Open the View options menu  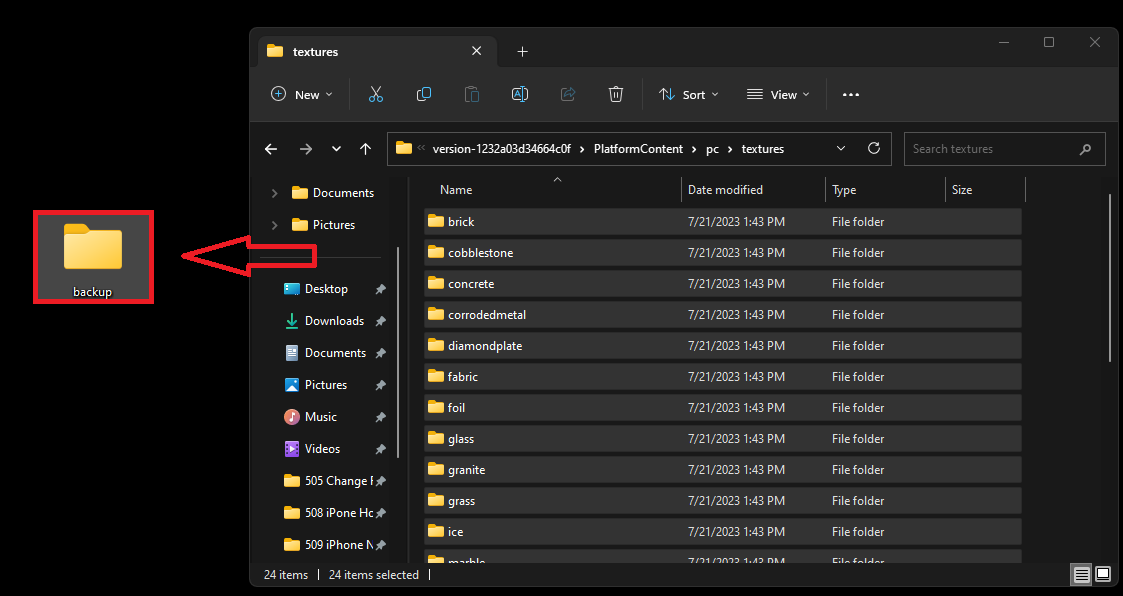(778, 94)
